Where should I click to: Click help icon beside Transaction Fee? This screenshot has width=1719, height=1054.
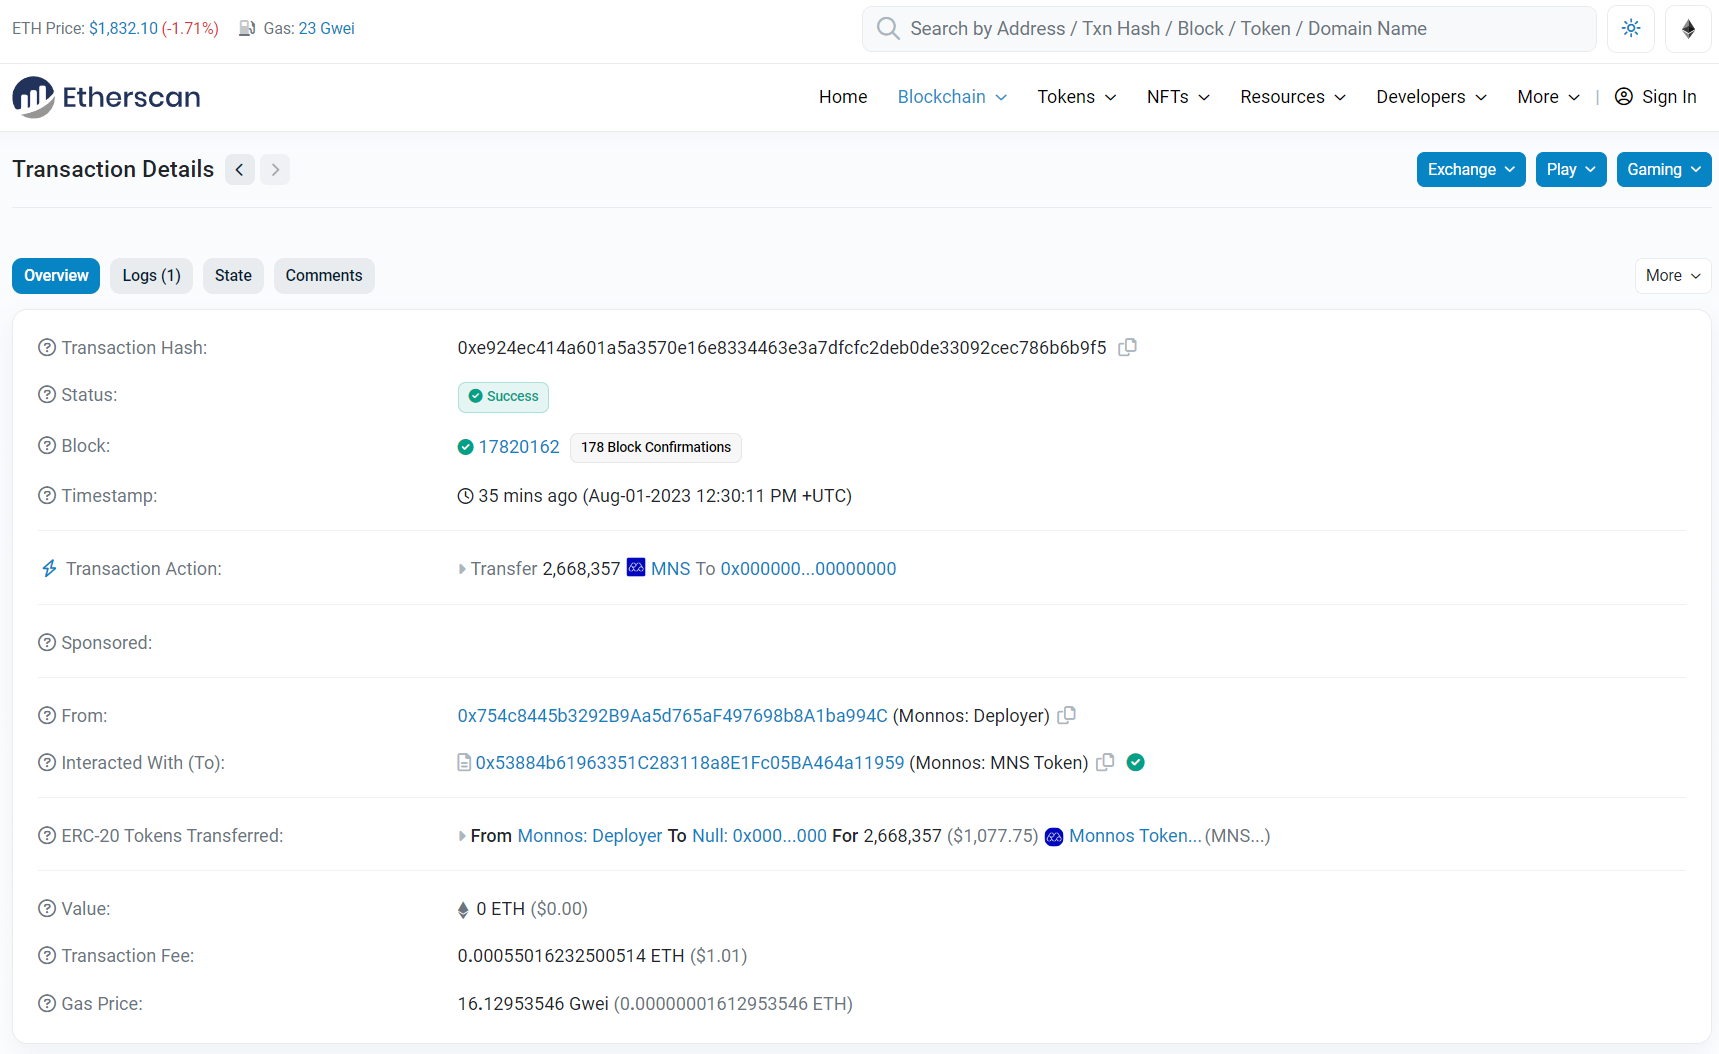[x=47, y=956]
